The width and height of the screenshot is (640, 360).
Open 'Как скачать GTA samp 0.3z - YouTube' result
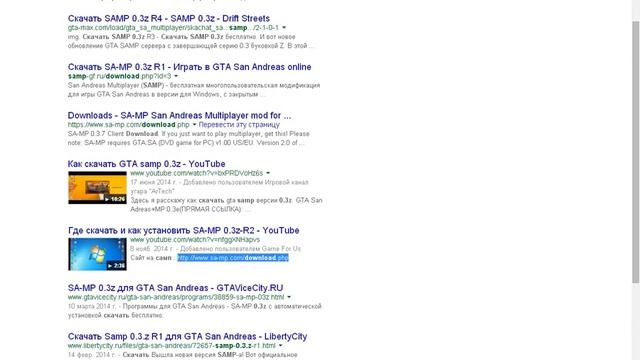click(147, 164)
